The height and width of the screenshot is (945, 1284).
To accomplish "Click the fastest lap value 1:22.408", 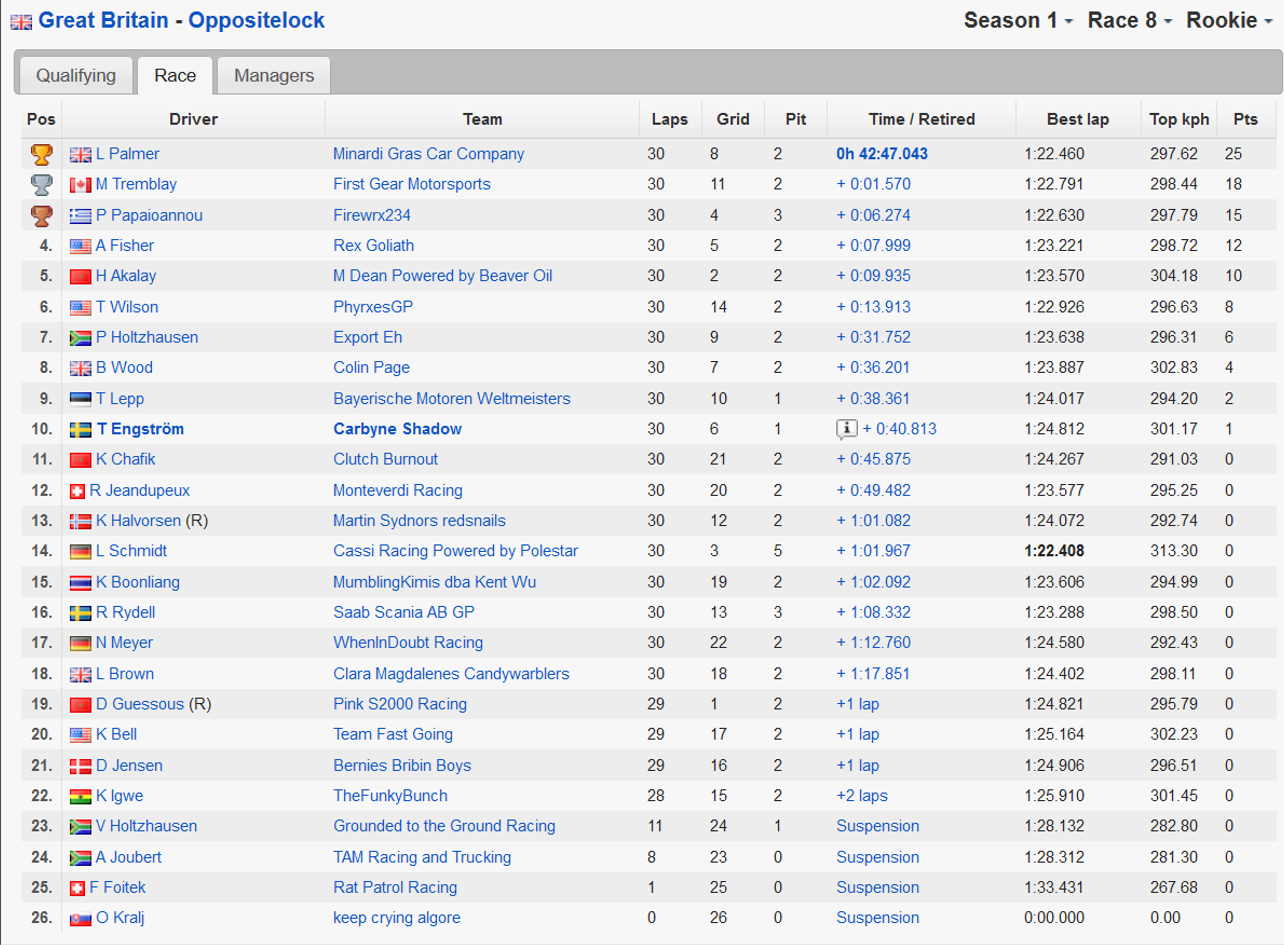I will [1054, 551].
